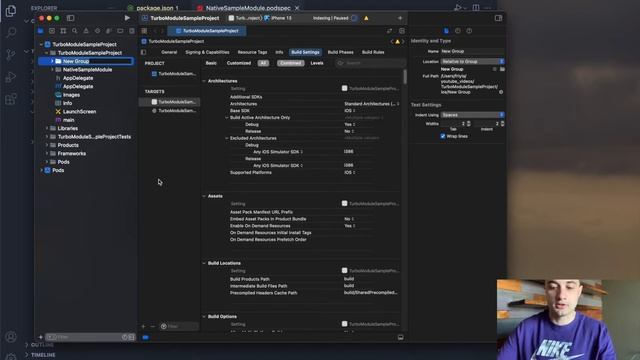Select the Combined view toggle
The height and width of the screenshot is (360, 640).
[291, 63]
